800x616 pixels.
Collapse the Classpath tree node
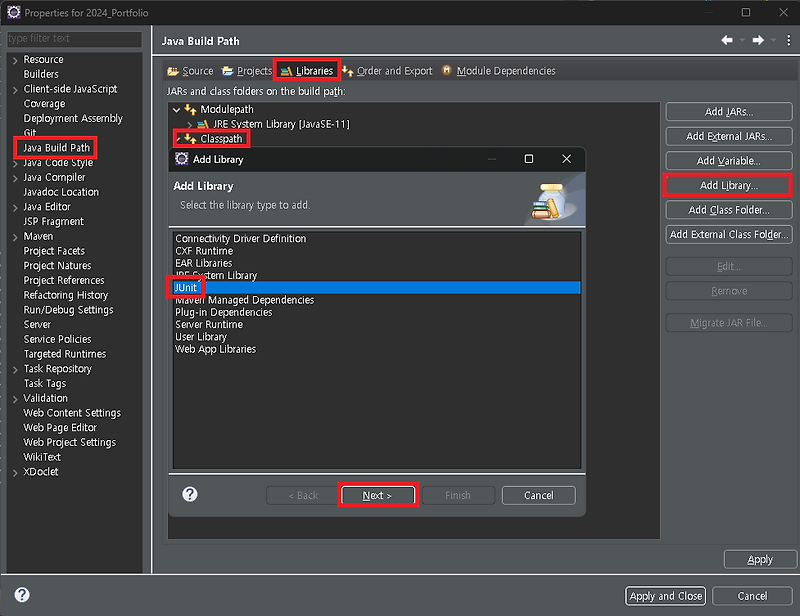(178, 139)
